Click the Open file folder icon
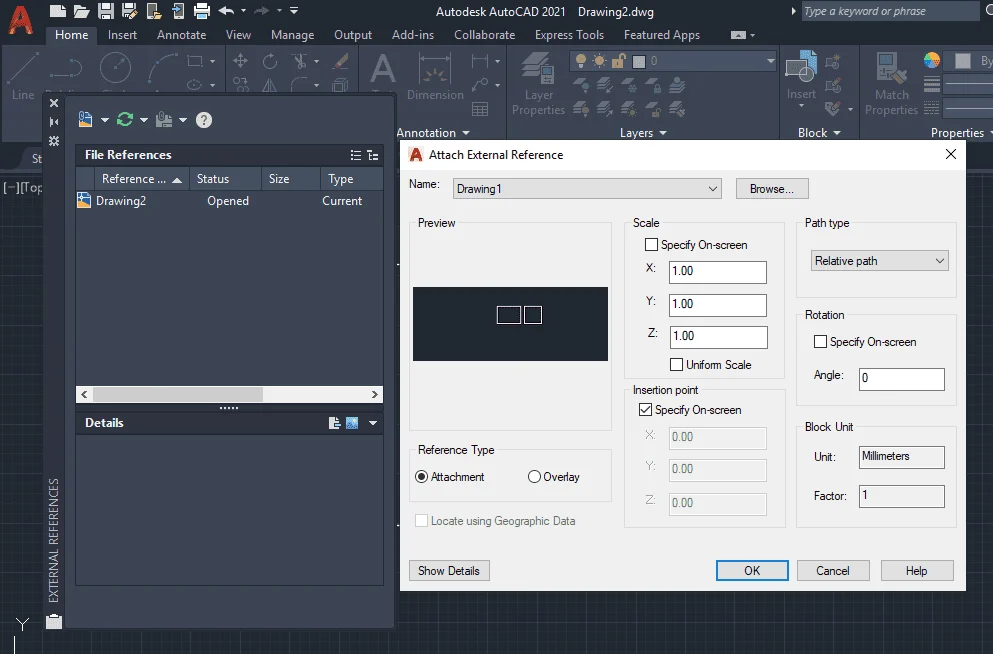This screenshot has height=654, width=993. click(x=81, y=11)
